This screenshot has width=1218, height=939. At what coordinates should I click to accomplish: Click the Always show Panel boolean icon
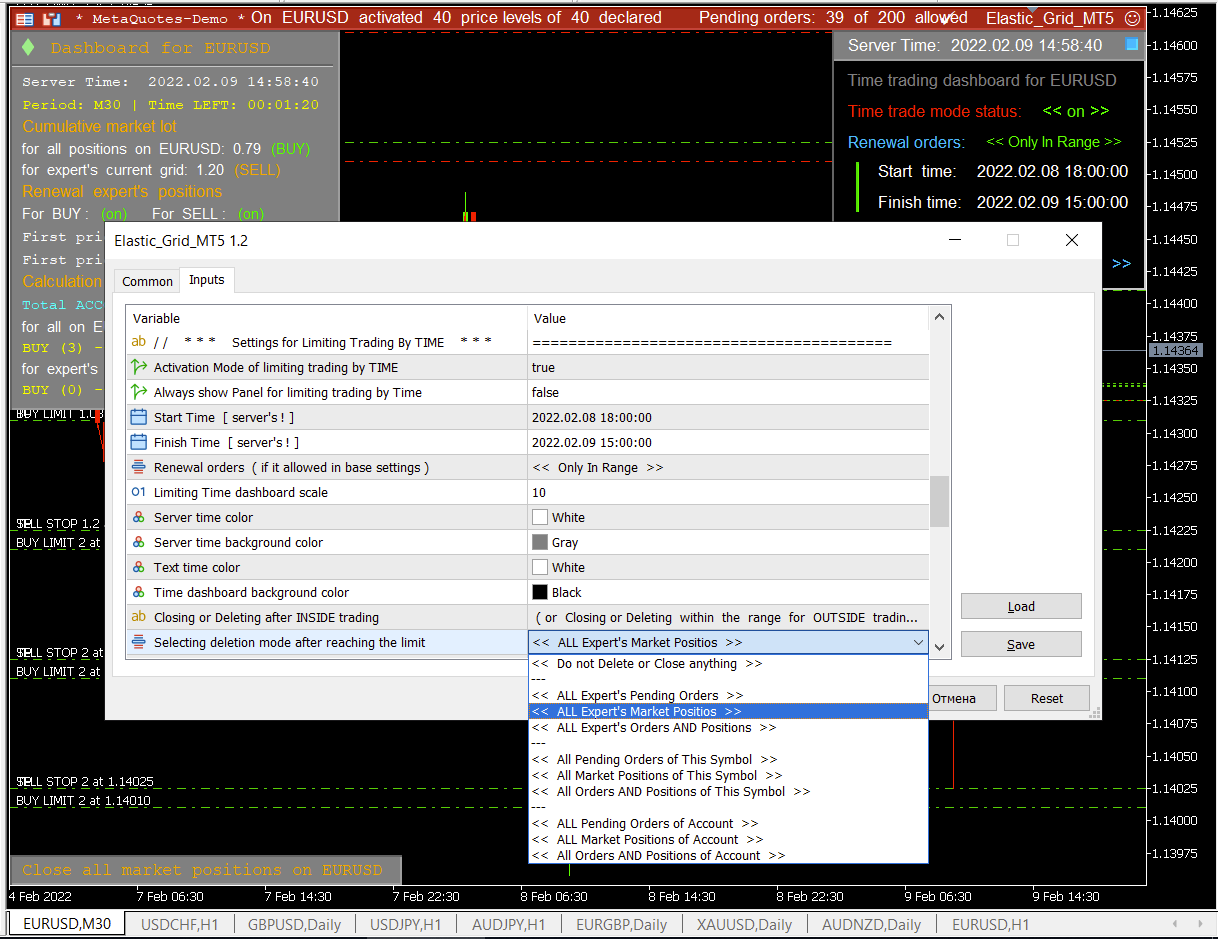coord(139,393)
